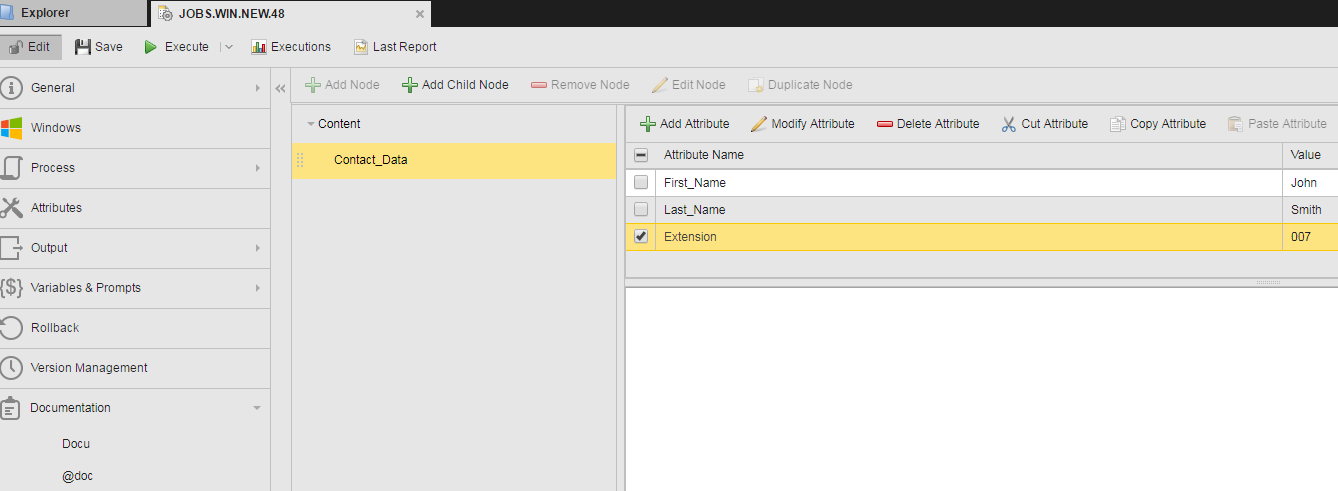Viewport: 1338px width, 491px height.
Task: Open the Attributes section
Action: (x=135, y=208)
